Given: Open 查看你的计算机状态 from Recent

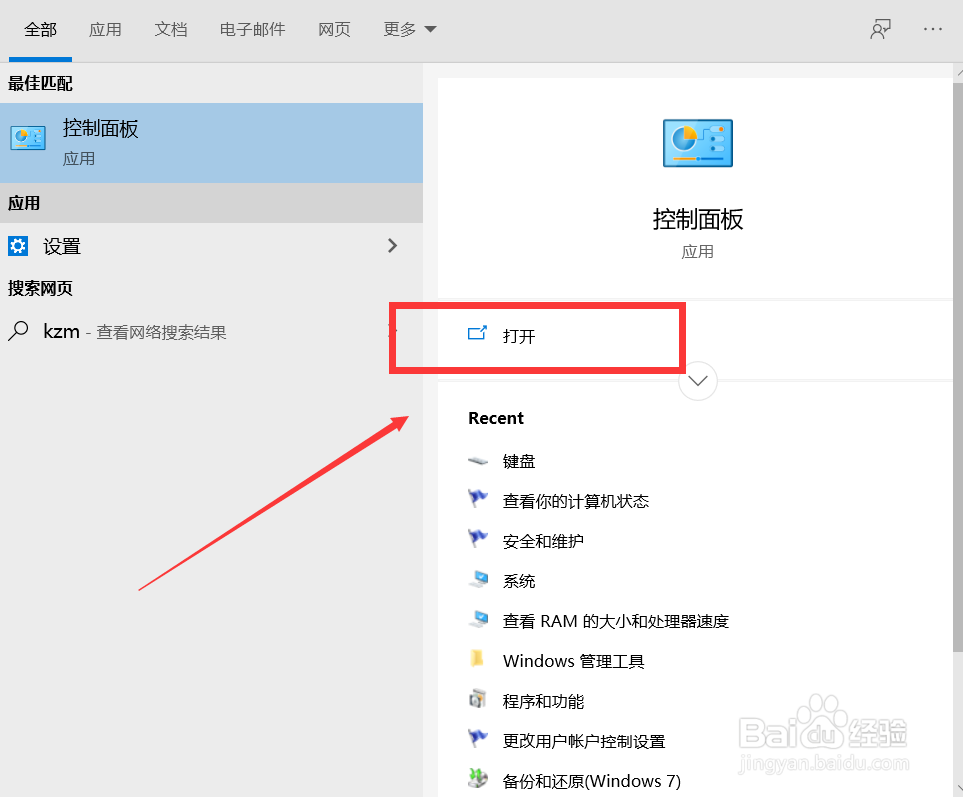Looking at the screenshot, I should tap(573, 501).
